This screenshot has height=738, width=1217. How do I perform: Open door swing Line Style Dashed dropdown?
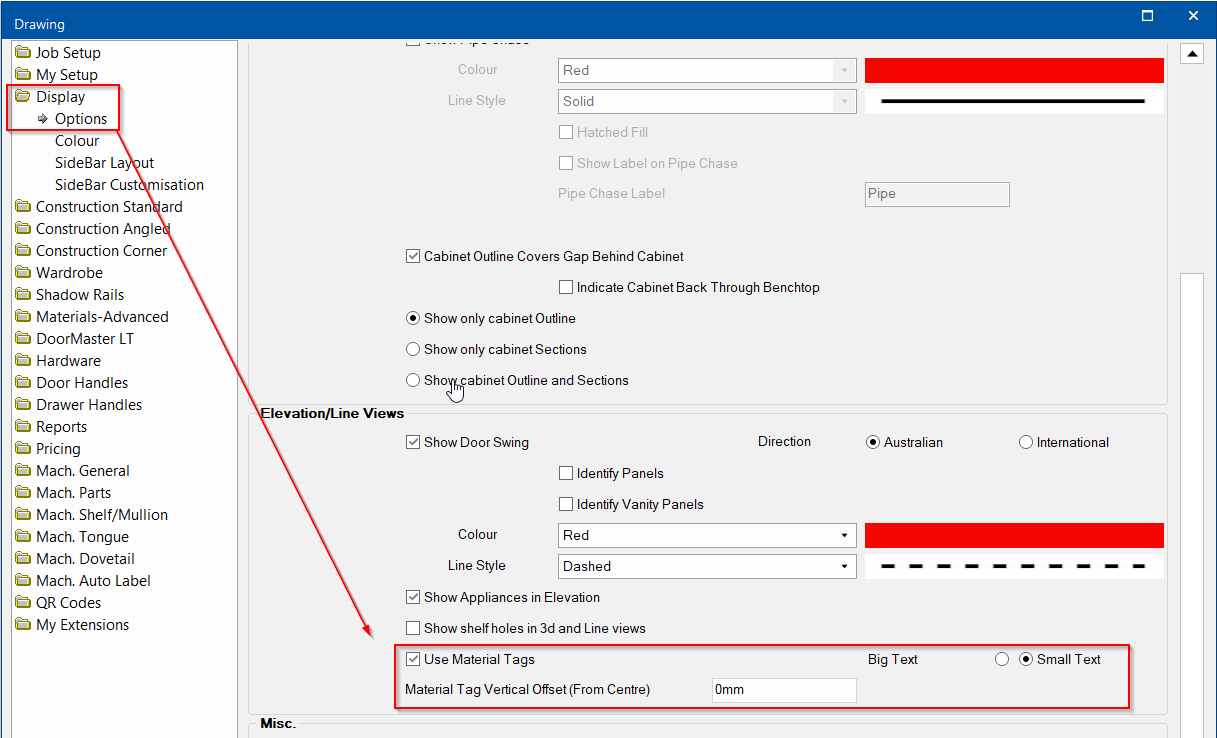point(707,566)
